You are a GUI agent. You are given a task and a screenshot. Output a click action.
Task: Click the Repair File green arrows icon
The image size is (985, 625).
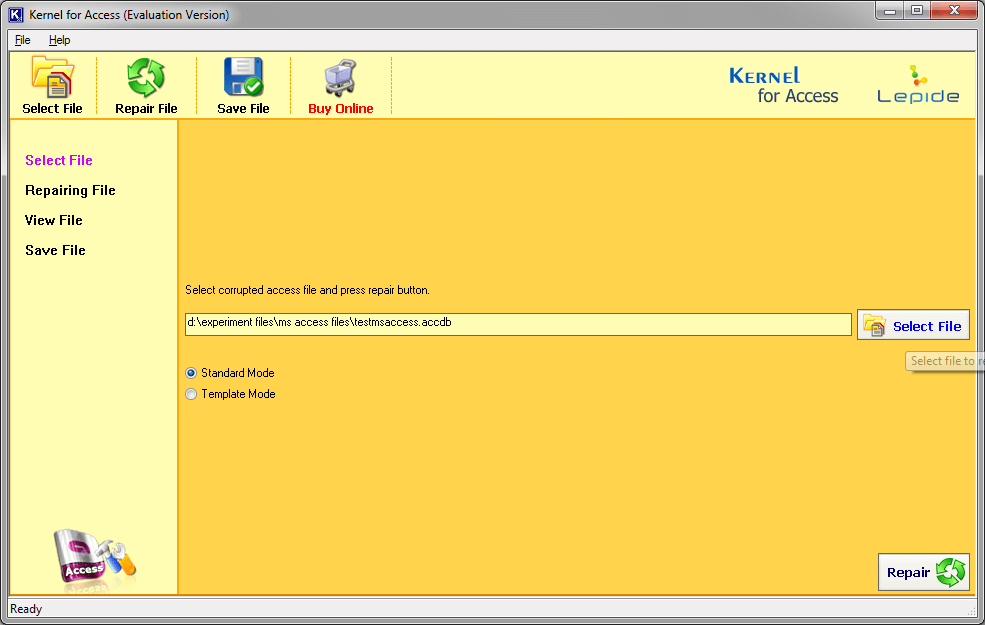(146, 78)
